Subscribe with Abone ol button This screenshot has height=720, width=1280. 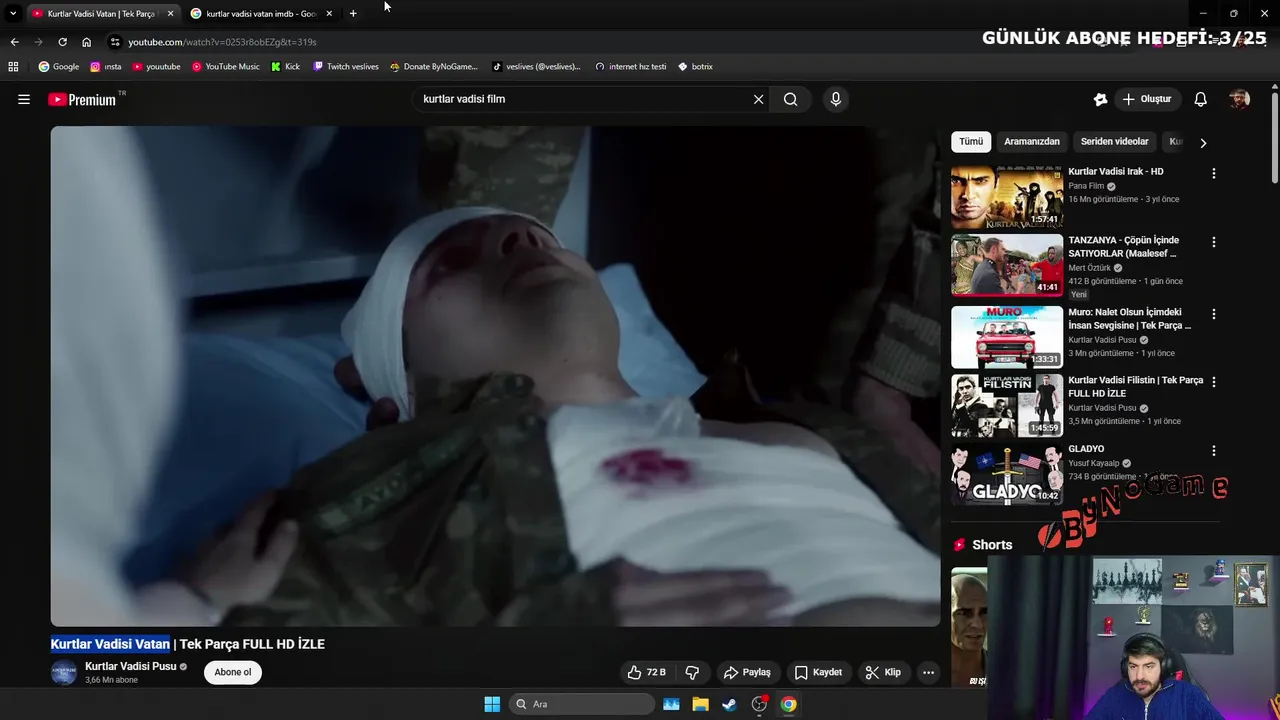[x=233, y=672]
